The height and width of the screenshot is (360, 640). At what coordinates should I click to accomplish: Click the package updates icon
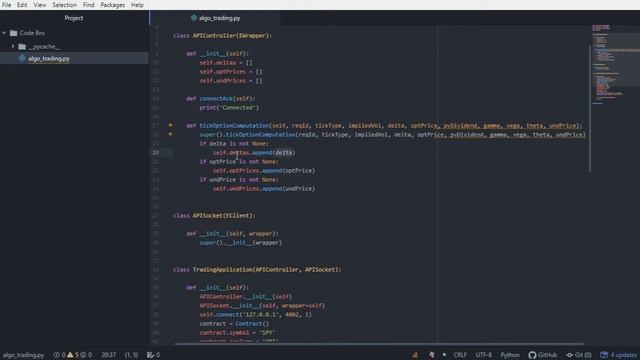tap(604, 355)
